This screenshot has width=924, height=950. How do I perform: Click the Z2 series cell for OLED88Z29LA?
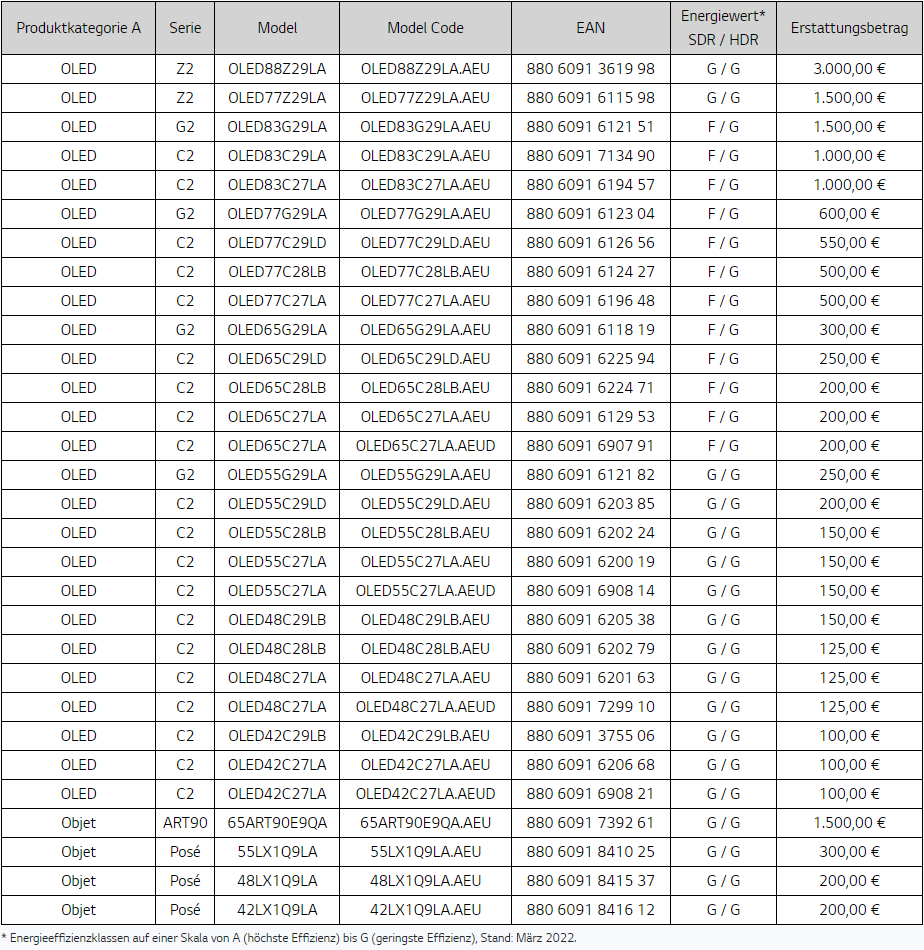185,69
